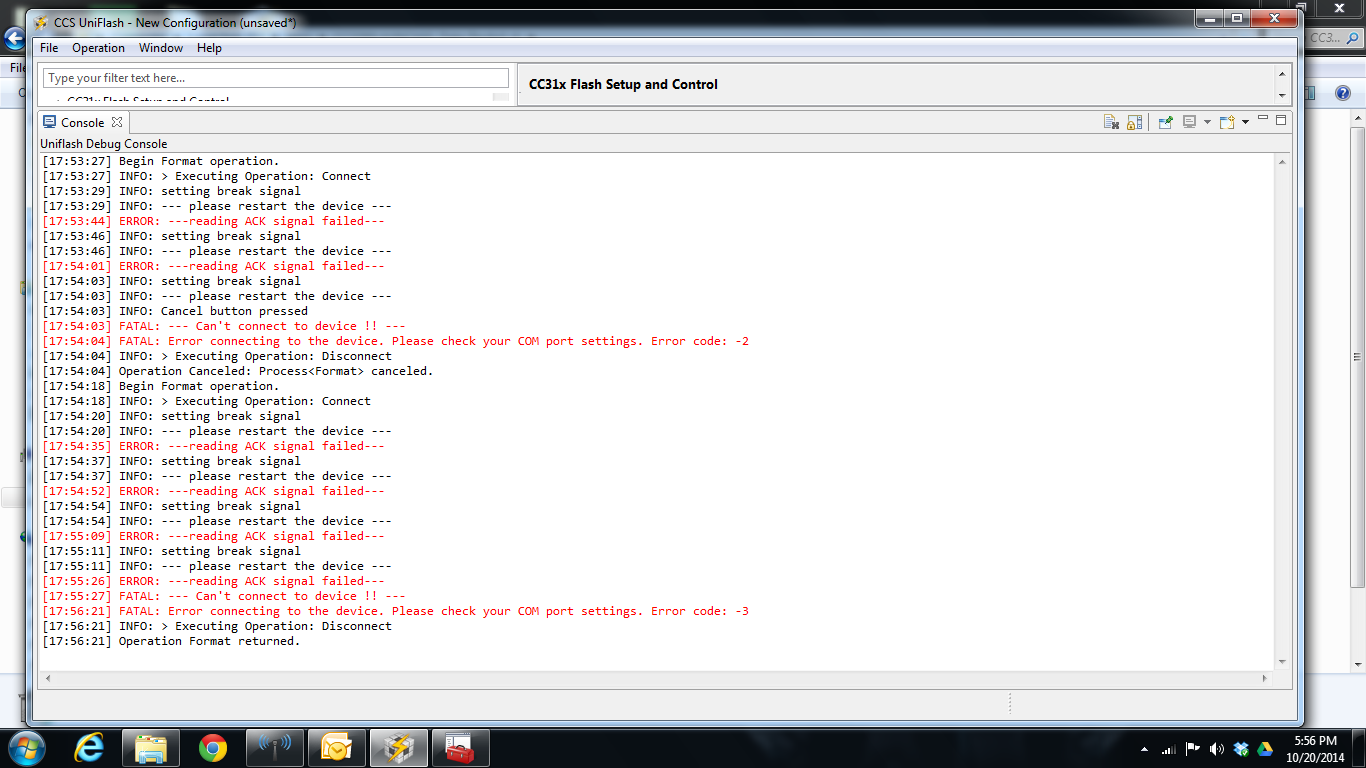Focus the 'Type your filter text here' field
Screen dimensions: 1366x768
click(276, 78)
